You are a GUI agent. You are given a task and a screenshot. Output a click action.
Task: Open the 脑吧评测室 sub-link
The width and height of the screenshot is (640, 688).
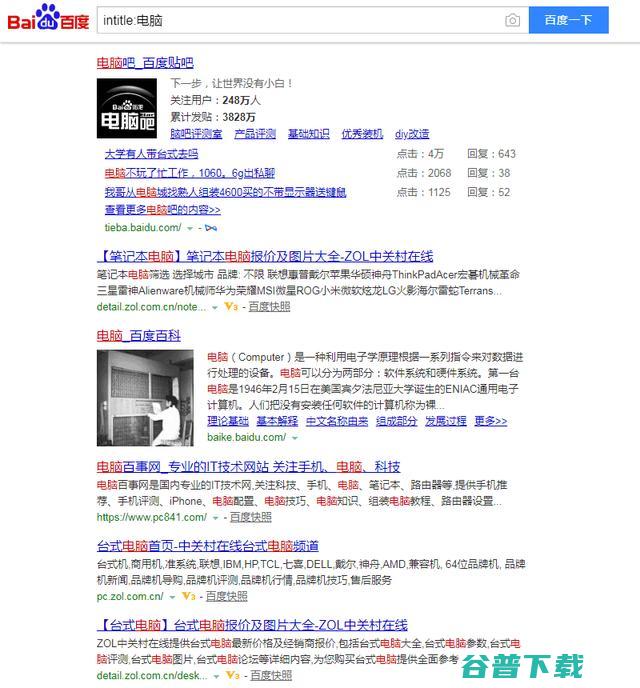[x=196, y=134]
